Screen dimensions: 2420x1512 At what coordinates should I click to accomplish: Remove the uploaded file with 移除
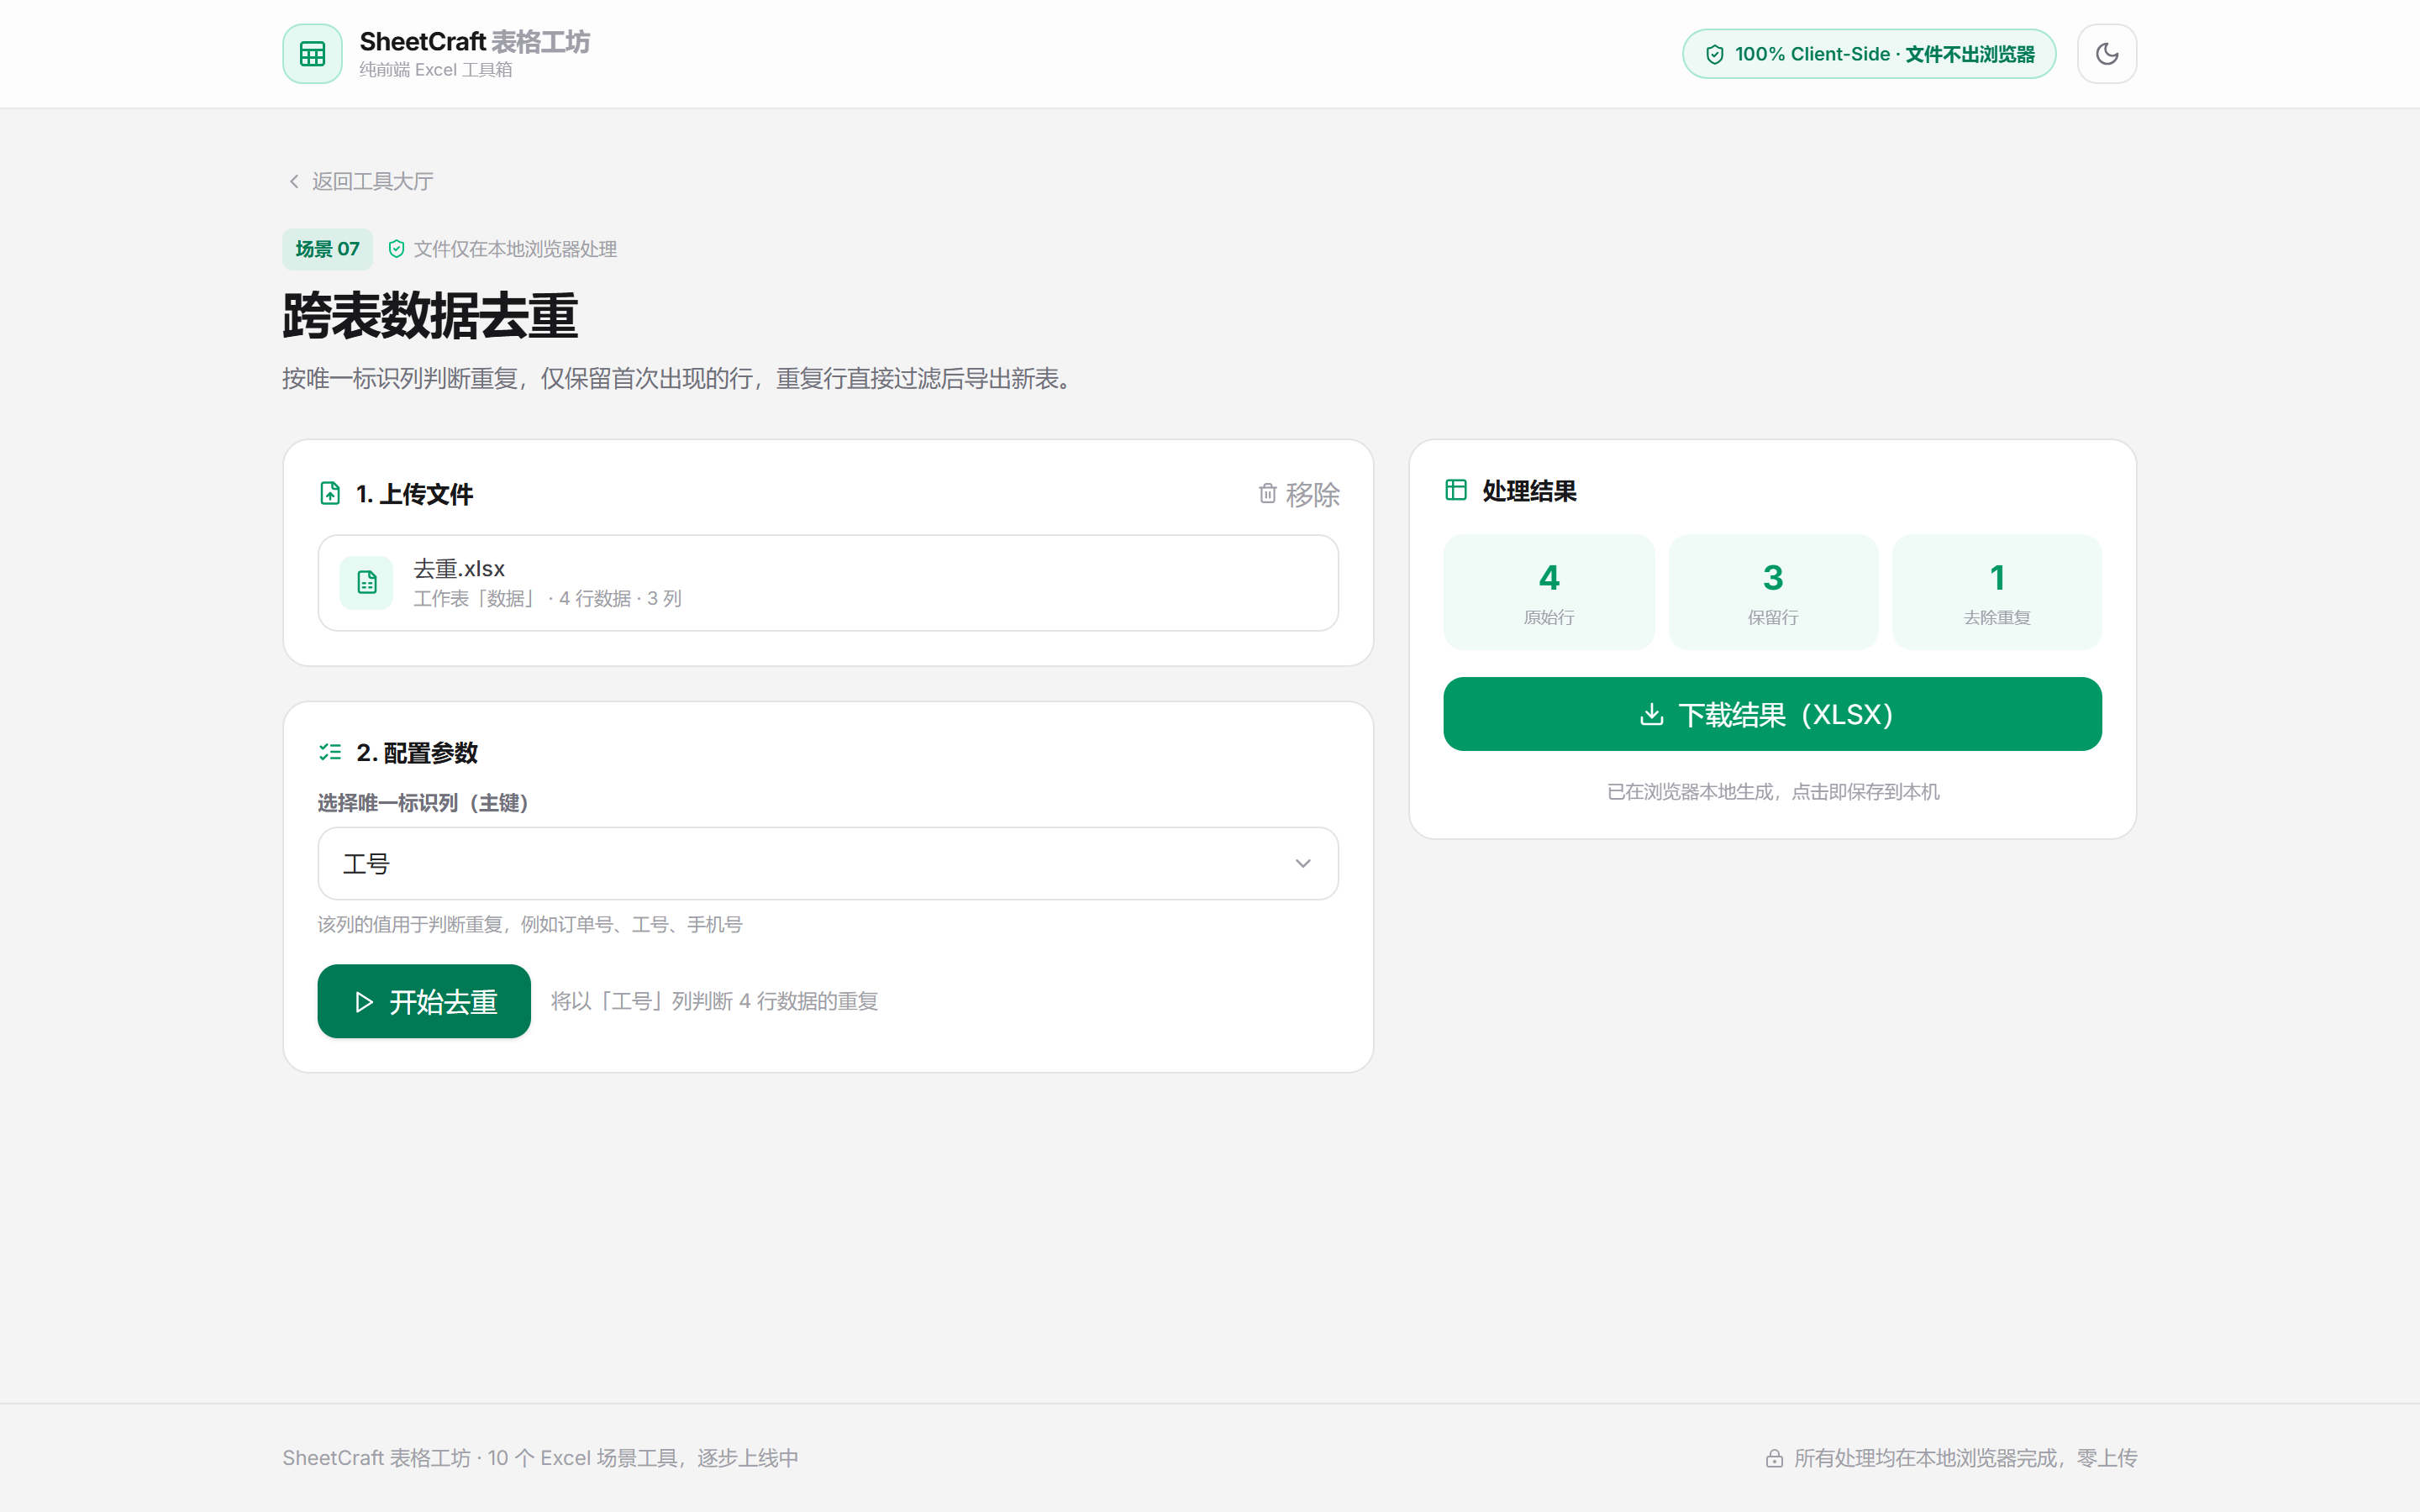pyautogui.click(x=1299, y=494)
